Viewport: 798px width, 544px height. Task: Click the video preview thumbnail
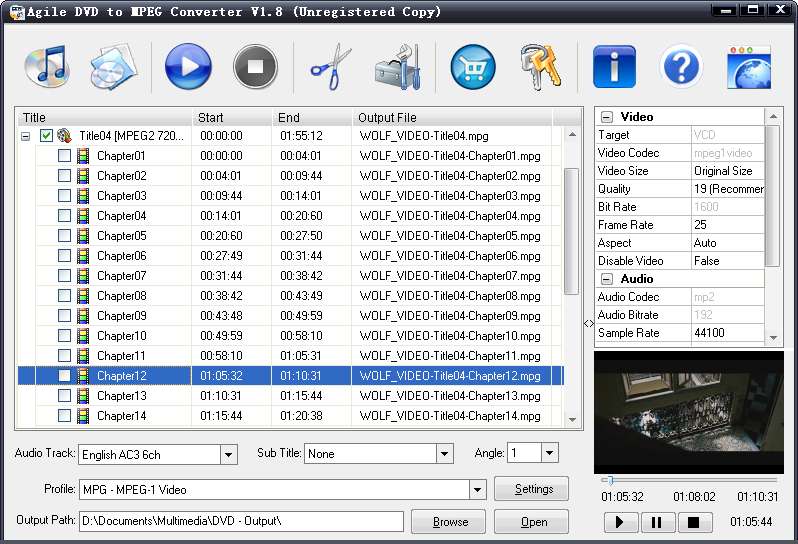(689, 412)
